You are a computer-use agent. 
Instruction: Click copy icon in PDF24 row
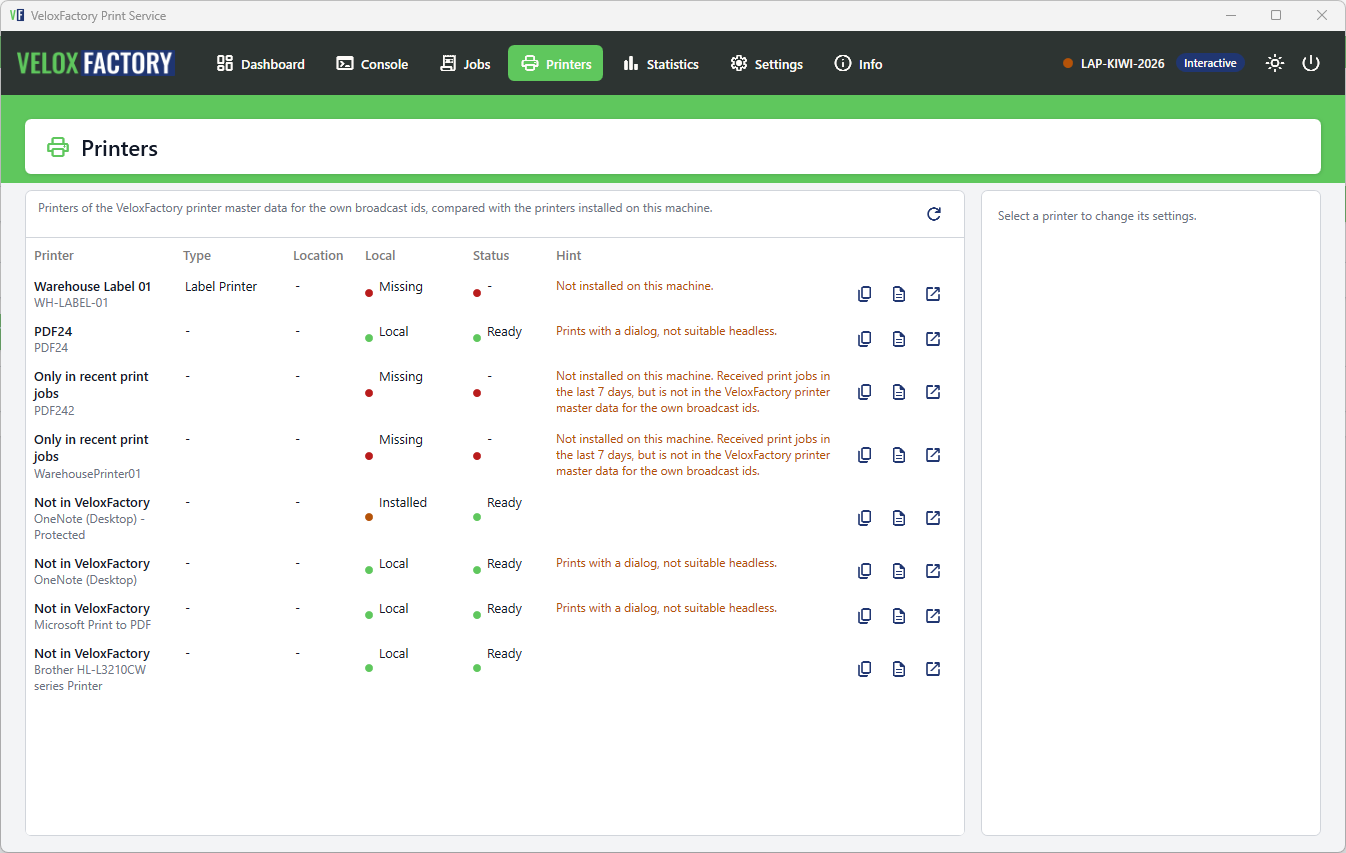click(865, 339)
